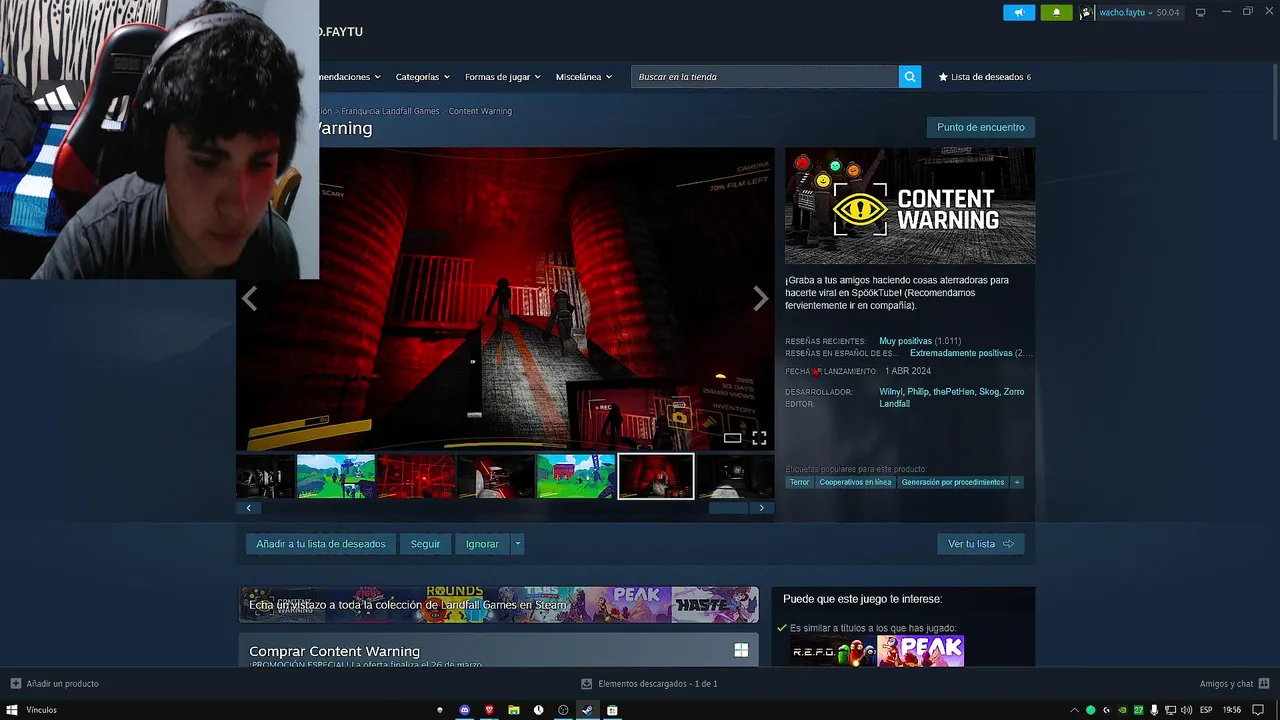Click the 19:56 taskbar clock

pos(1232,710)
